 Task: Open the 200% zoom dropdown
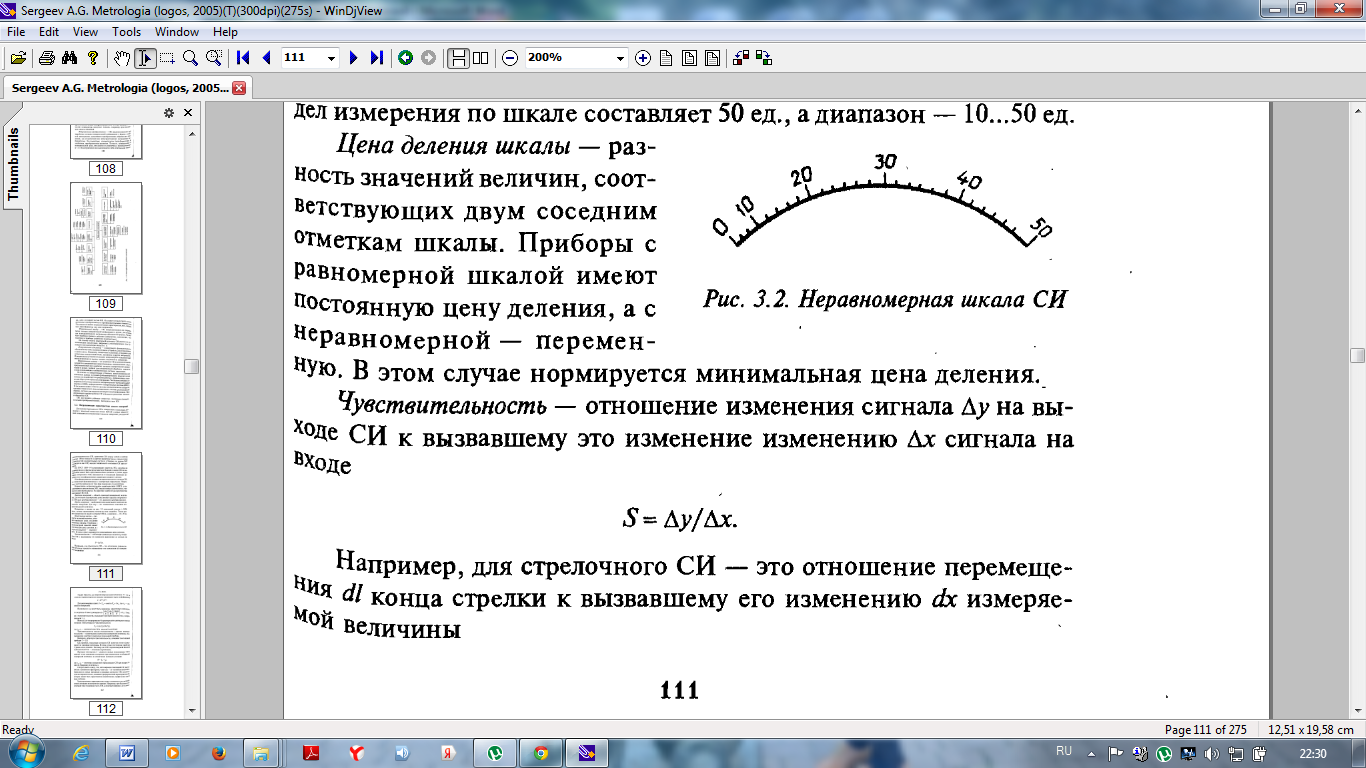(x=619, y=58)
